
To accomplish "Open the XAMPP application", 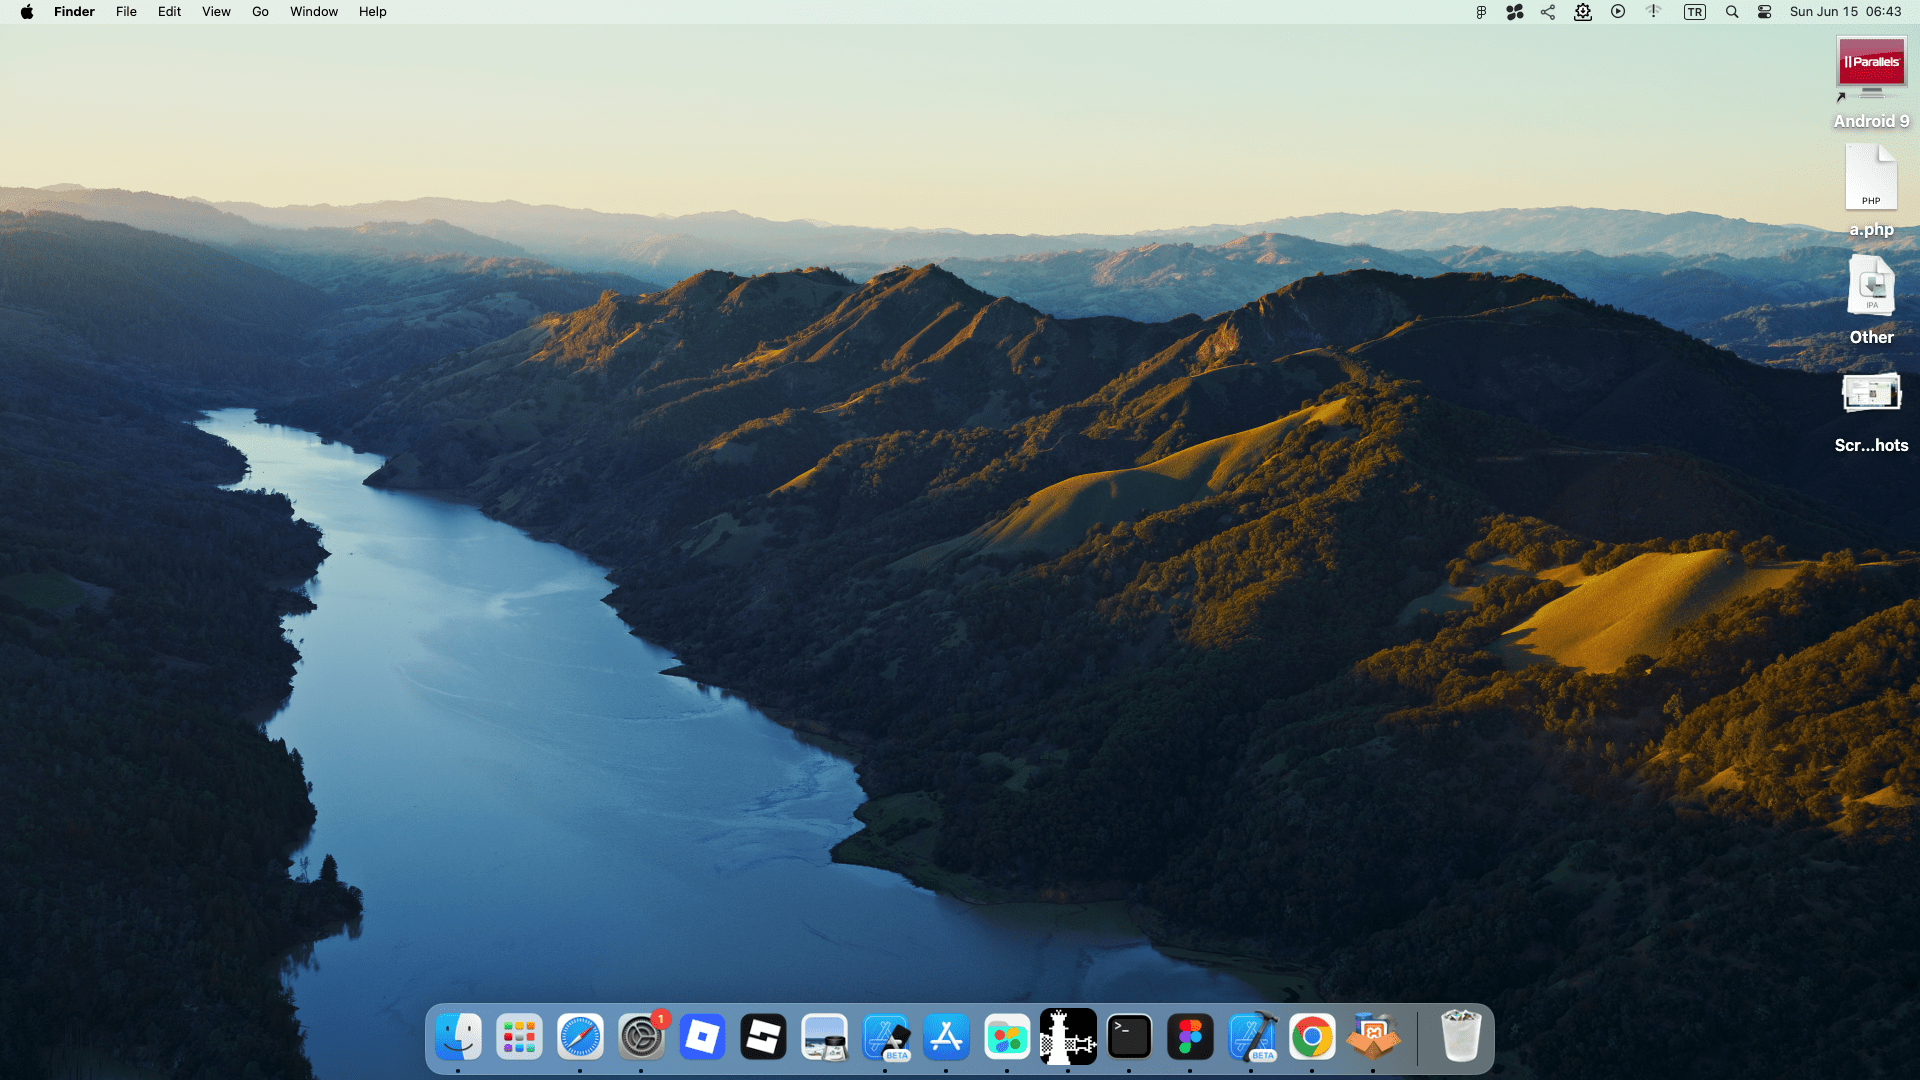I will (1373, 1037).
